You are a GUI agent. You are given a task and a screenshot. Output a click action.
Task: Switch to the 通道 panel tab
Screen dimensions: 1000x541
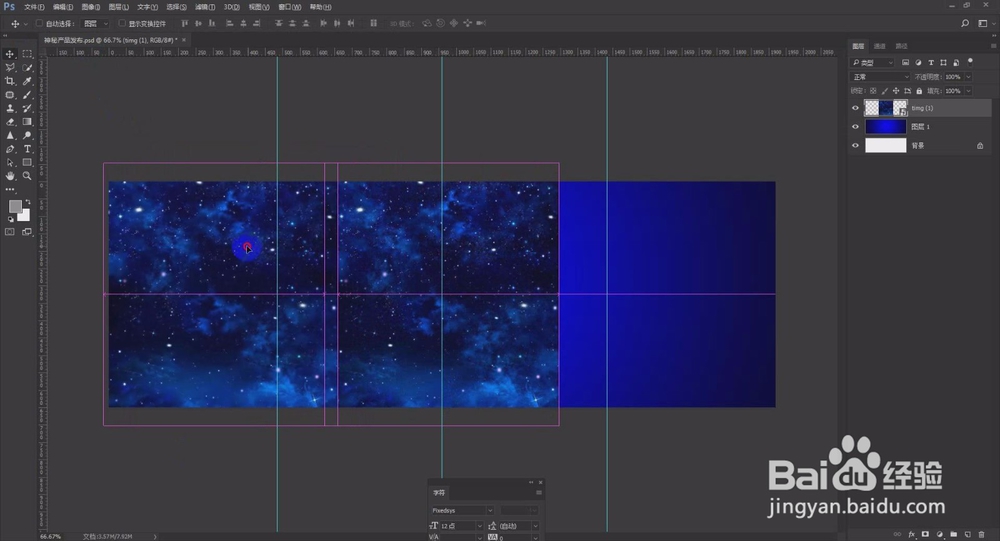coord(879,46)
